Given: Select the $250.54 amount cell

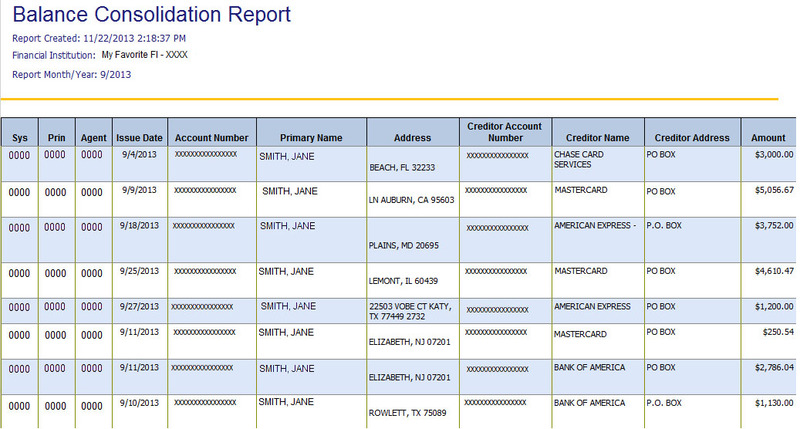Looking at the screenshot, I should pyautogui.click(x=777, y=333).
